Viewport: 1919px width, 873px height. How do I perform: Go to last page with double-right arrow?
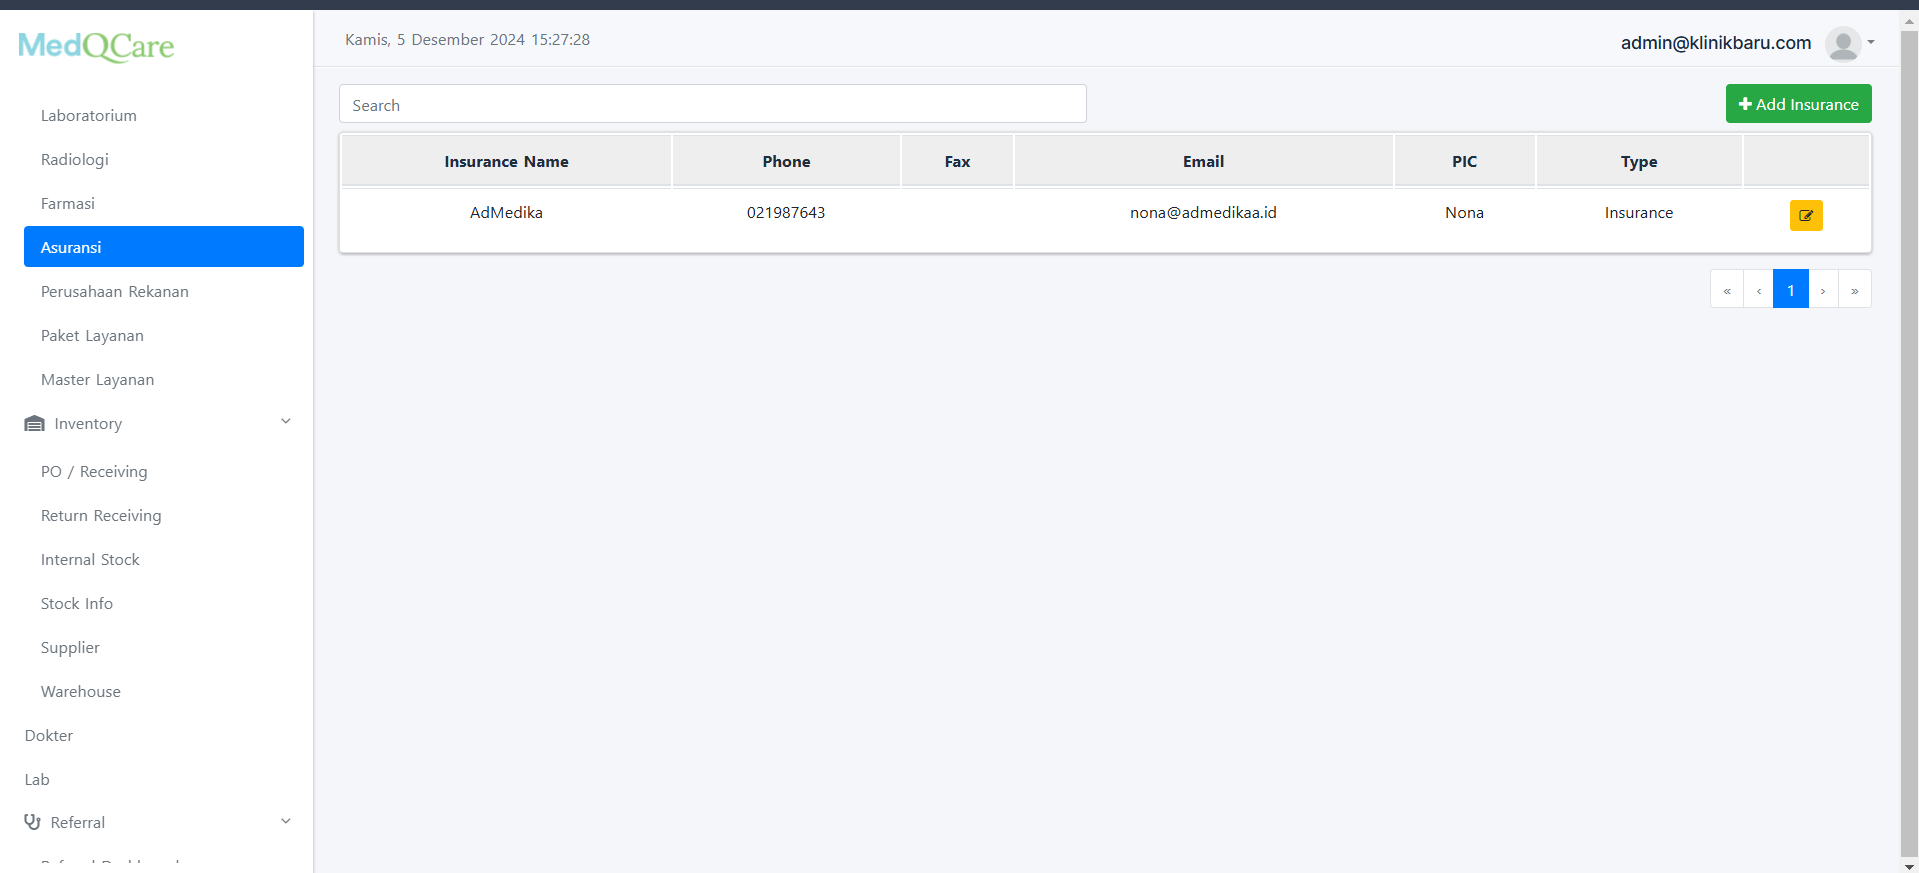(1854, 290)
